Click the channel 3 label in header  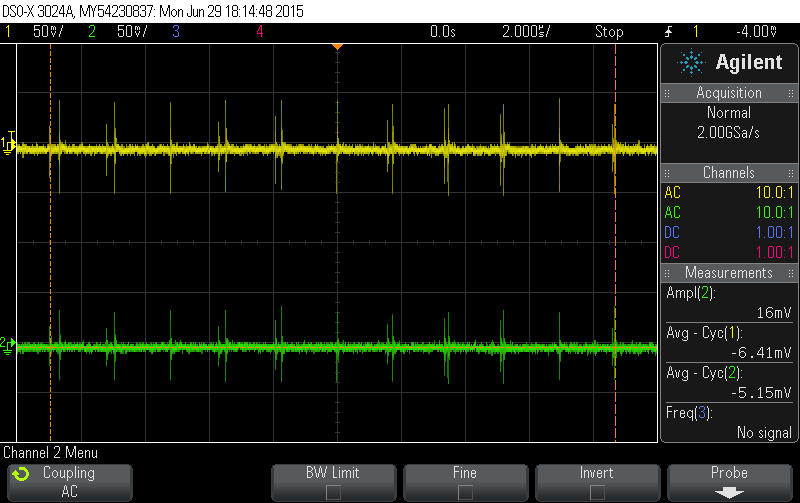click(x=176, y=32)
